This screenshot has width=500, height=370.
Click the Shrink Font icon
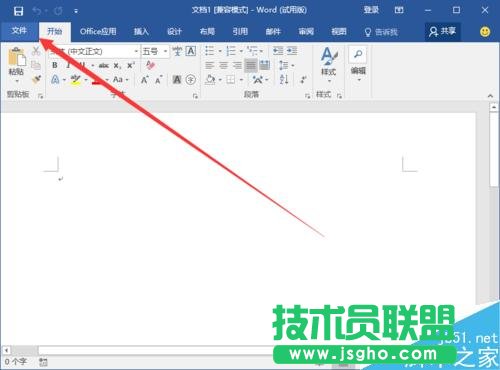(158, 80)
